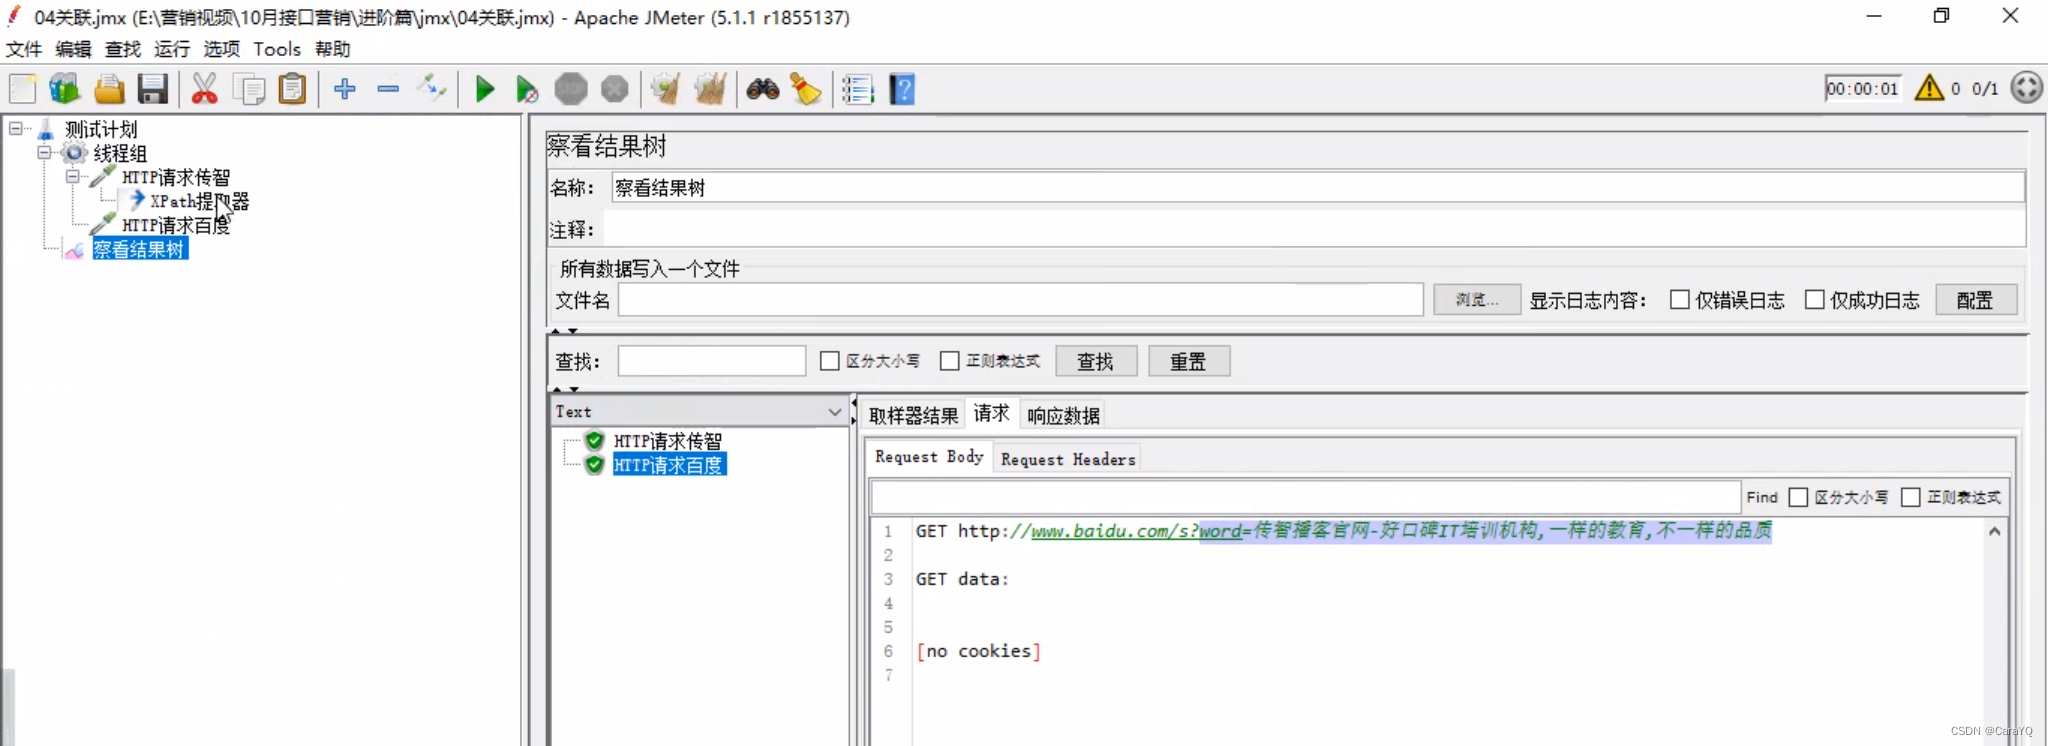Click the 查找 search button

click(1096, 361)
